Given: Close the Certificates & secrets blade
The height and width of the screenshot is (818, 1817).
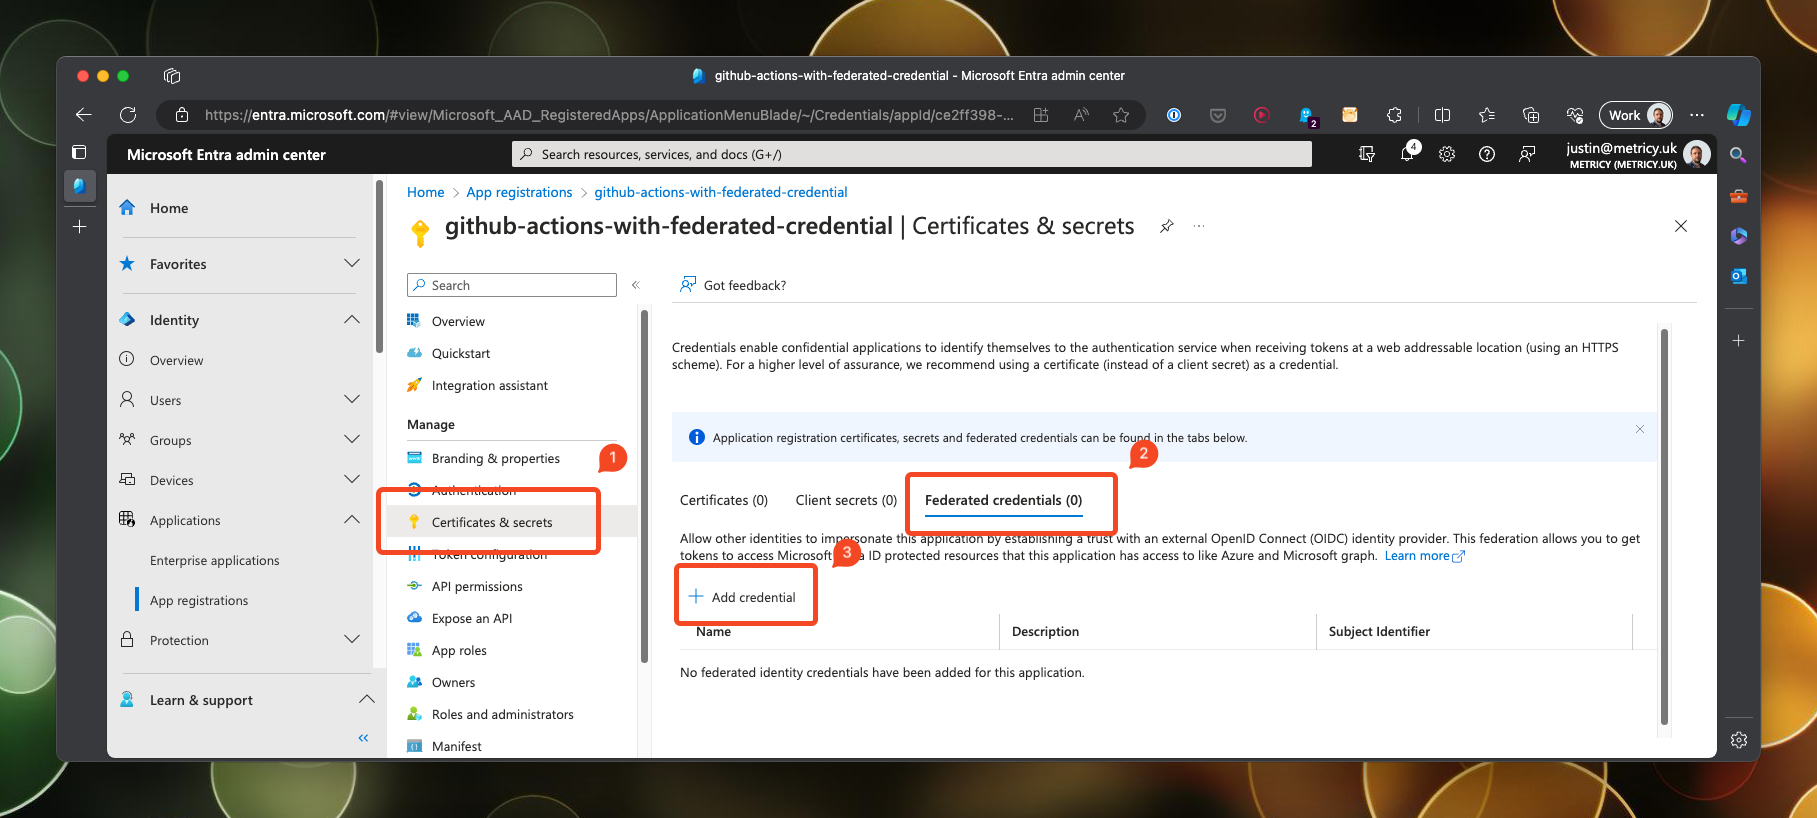Looking at the screenshot, I should (1681, 226).
